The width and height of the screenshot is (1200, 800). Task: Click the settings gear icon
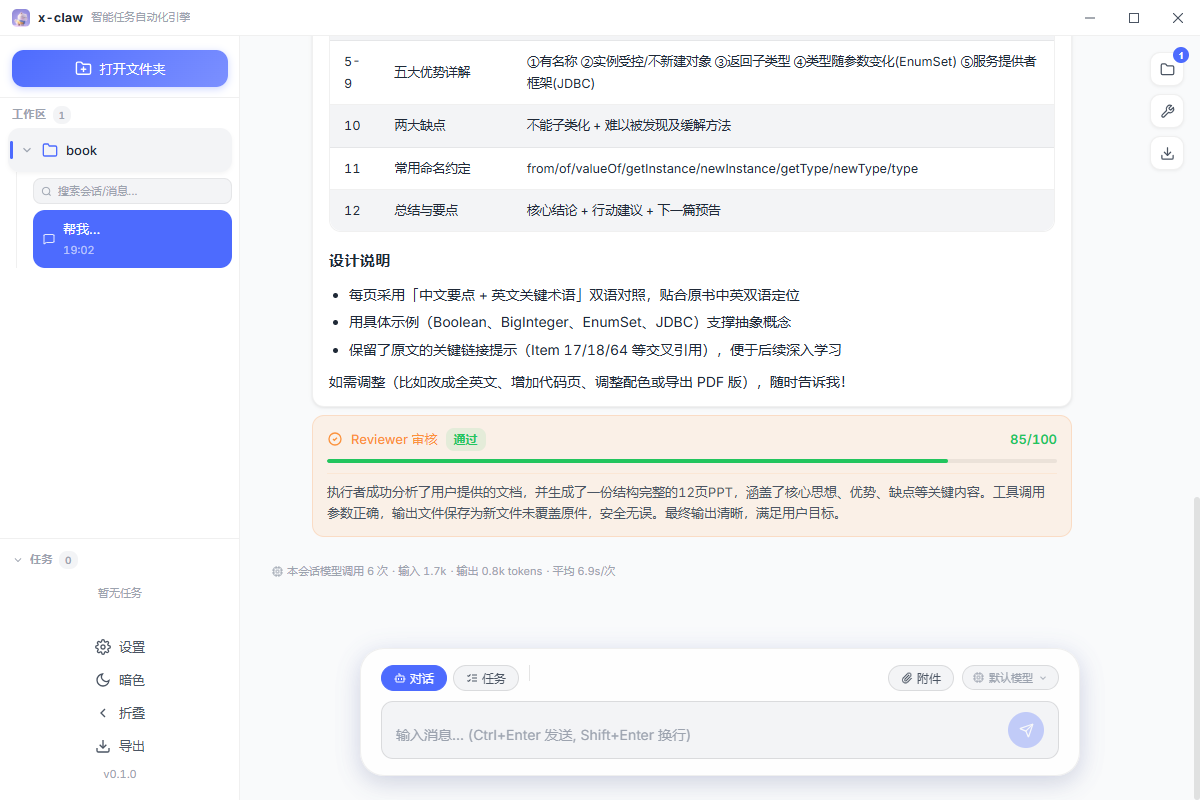point(103,647)
